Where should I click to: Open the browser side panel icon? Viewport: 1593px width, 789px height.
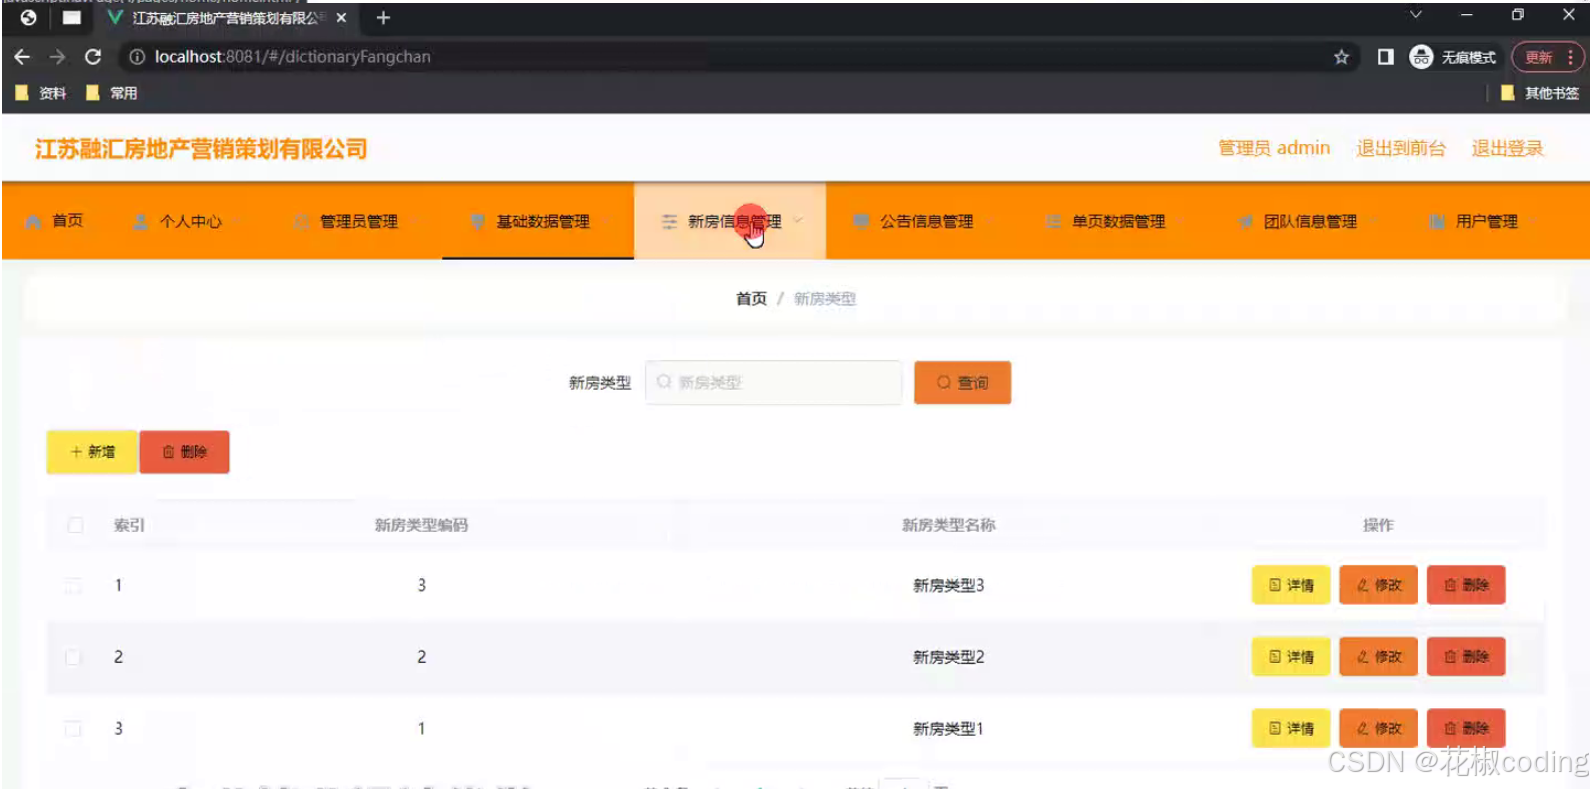[1385, 57]
